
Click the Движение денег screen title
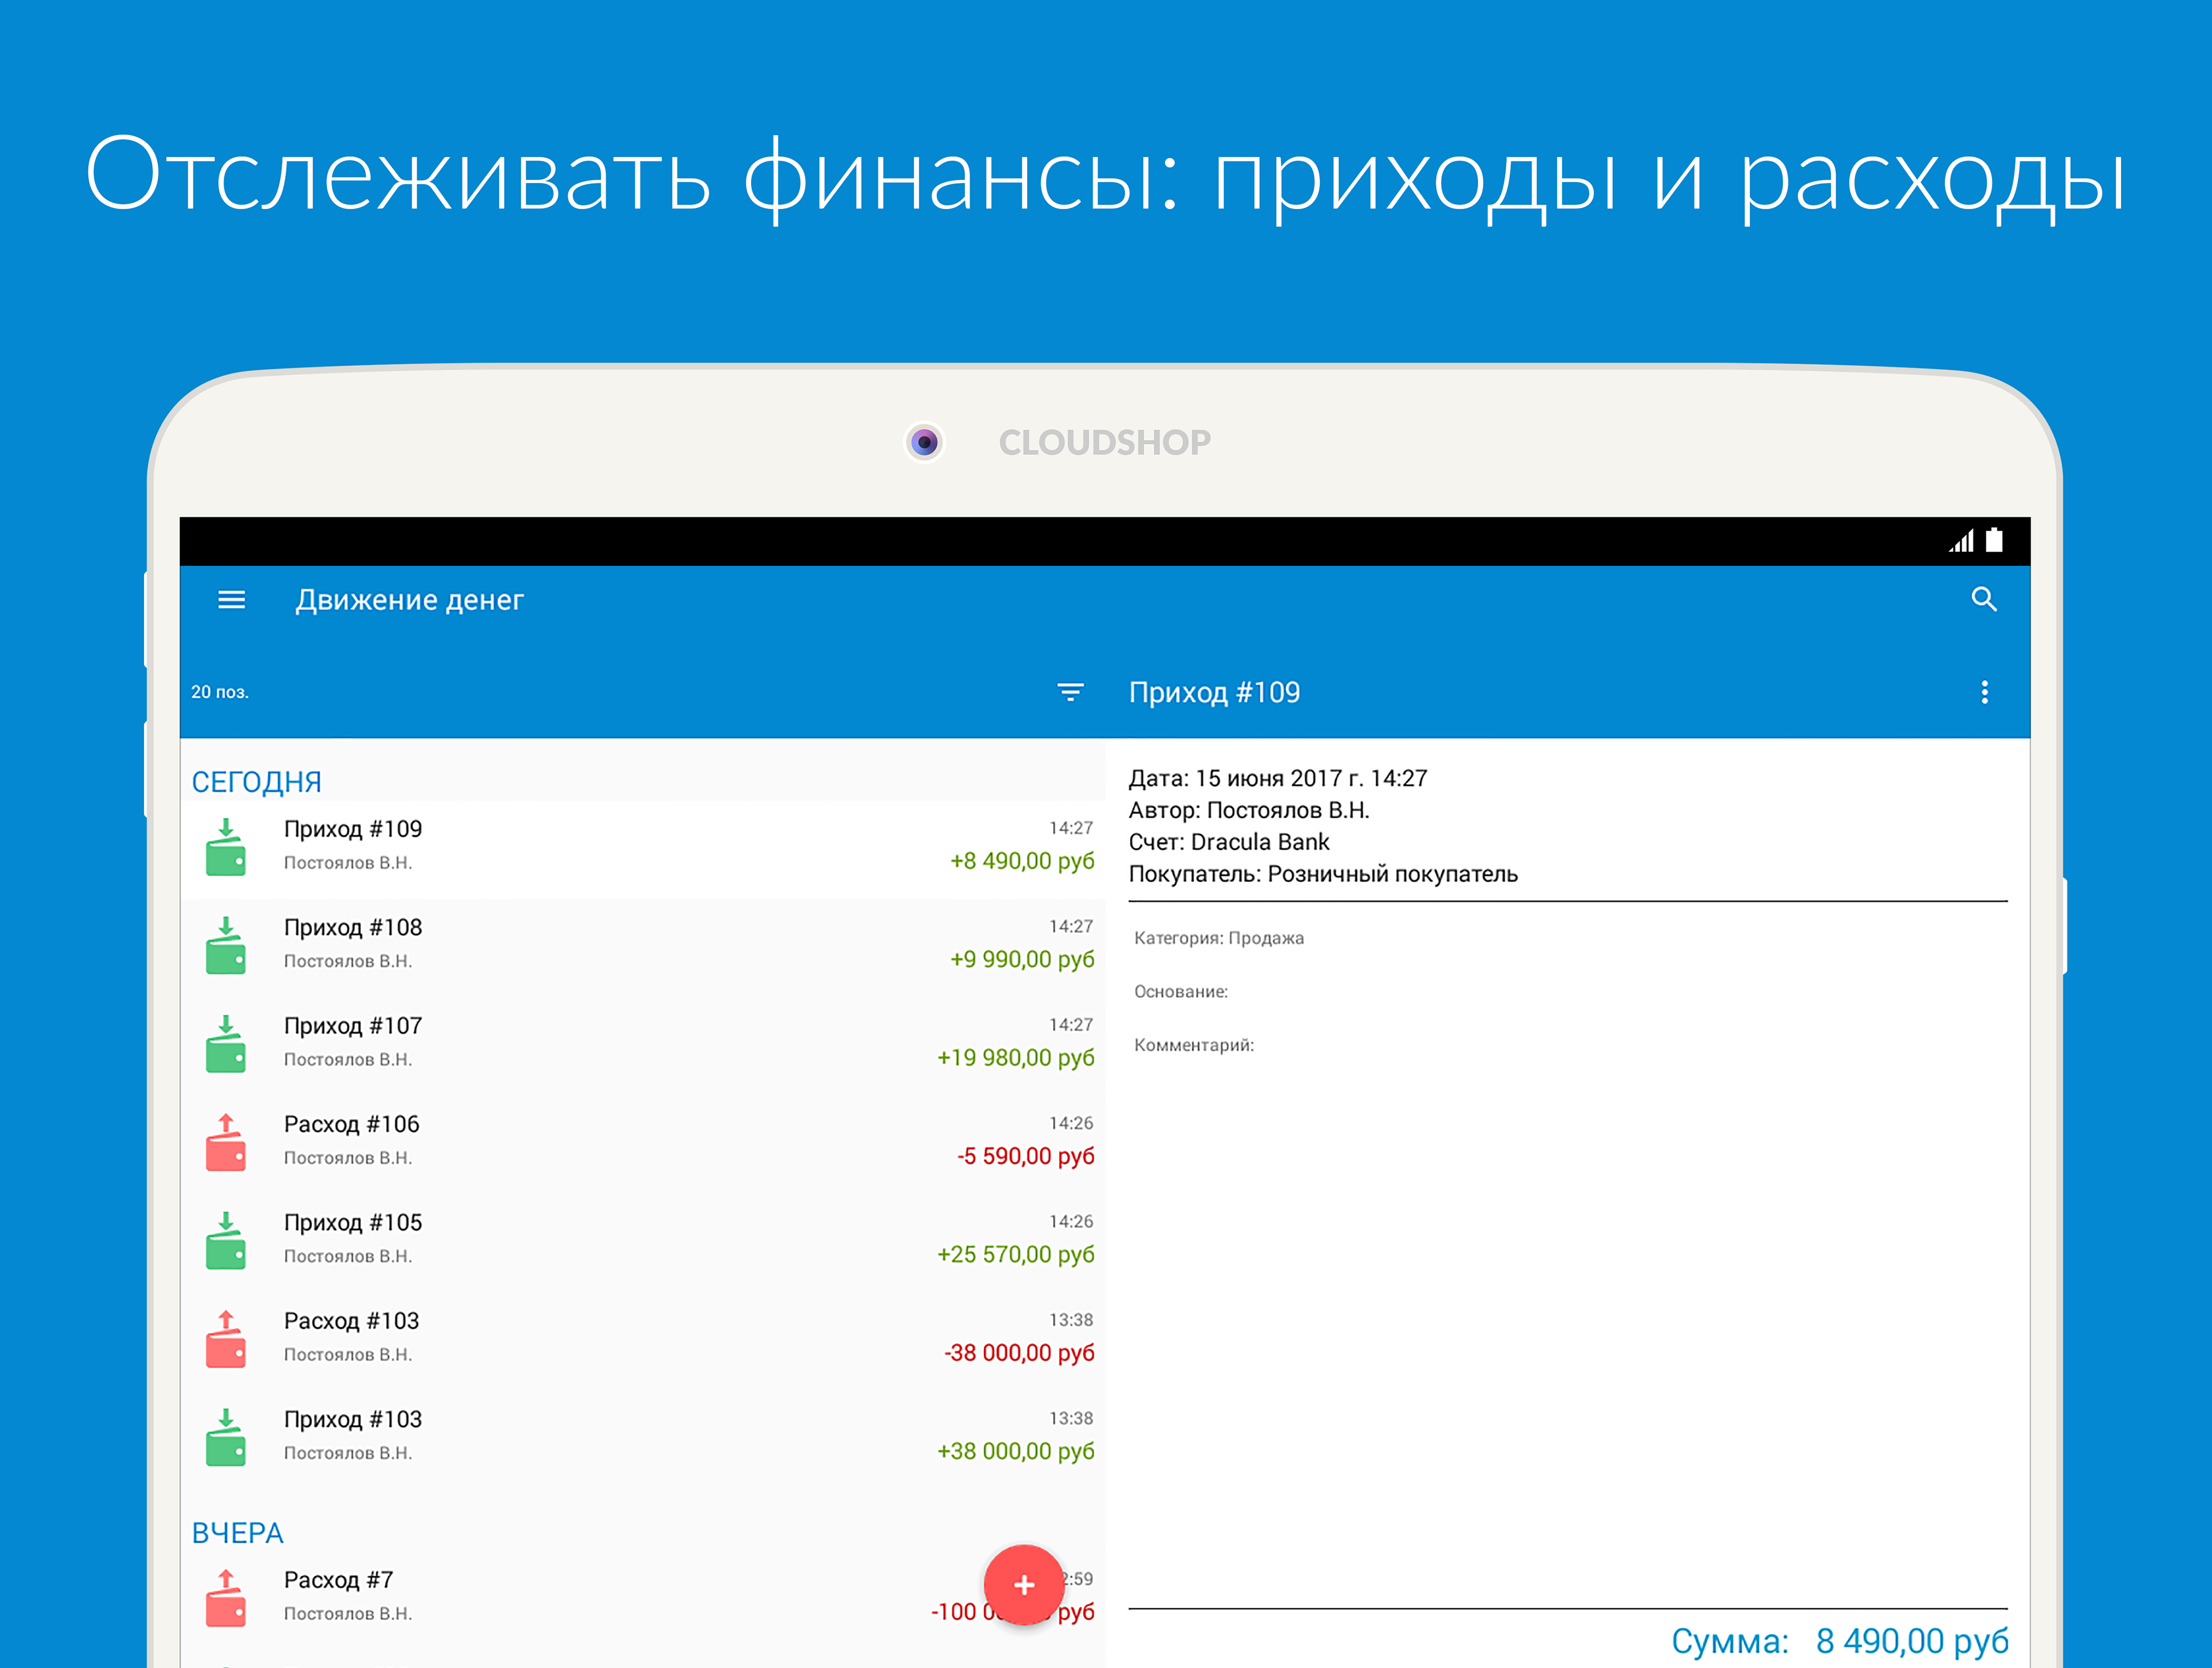point(409,600)
